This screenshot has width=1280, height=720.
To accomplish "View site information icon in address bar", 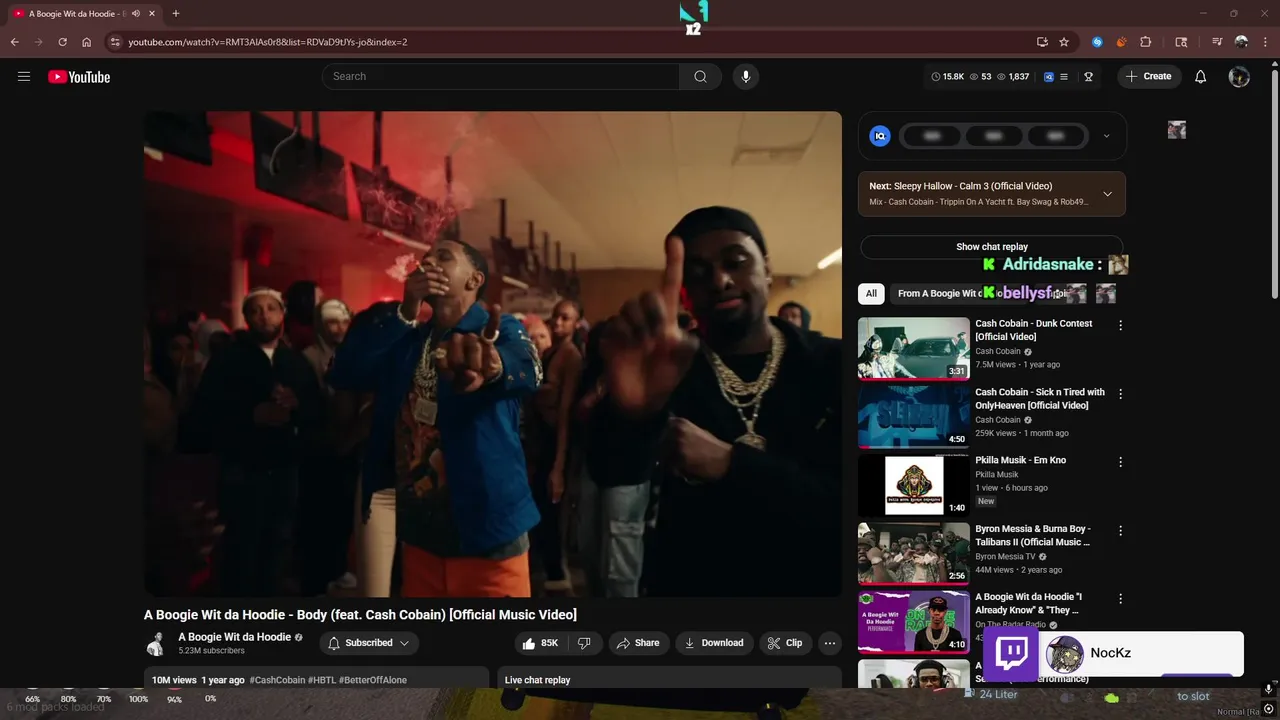I will pos(115,42).
